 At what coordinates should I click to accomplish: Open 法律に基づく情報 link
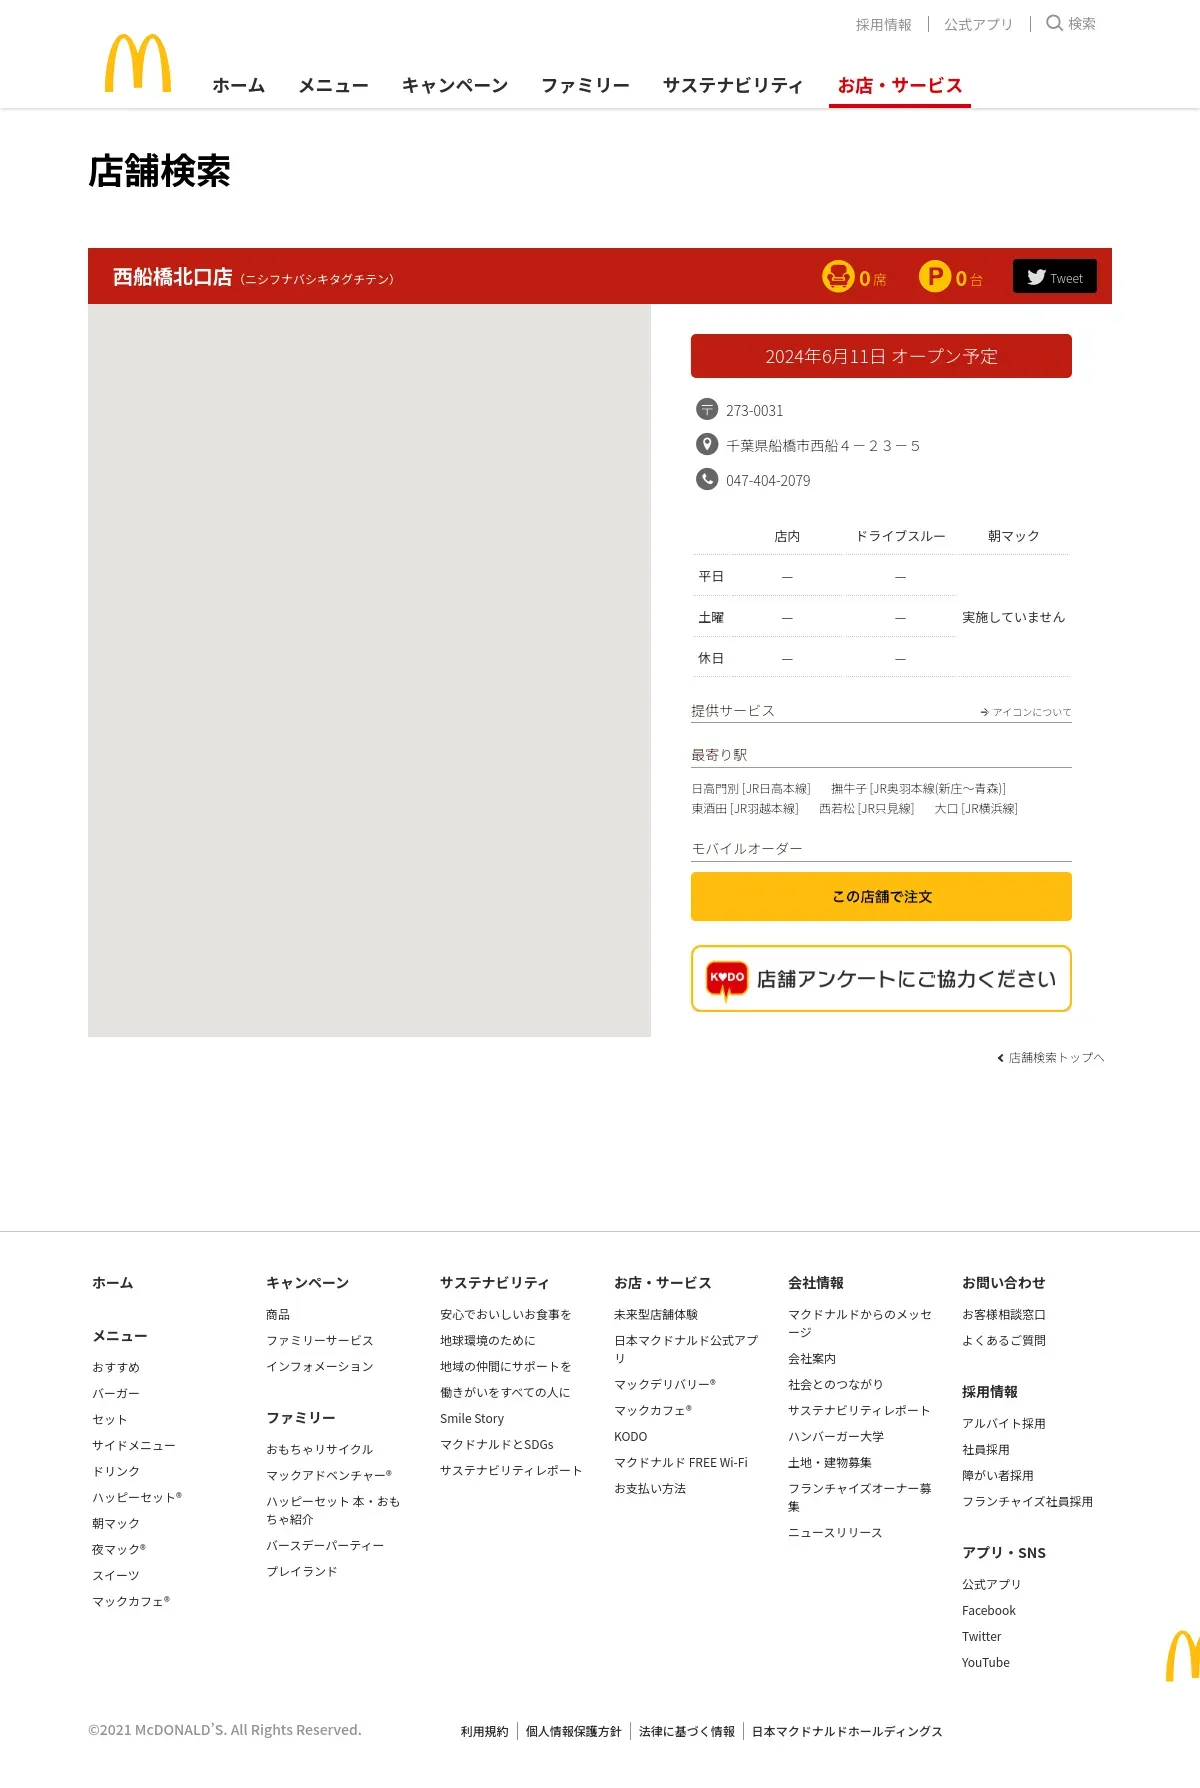(687, 1731)
